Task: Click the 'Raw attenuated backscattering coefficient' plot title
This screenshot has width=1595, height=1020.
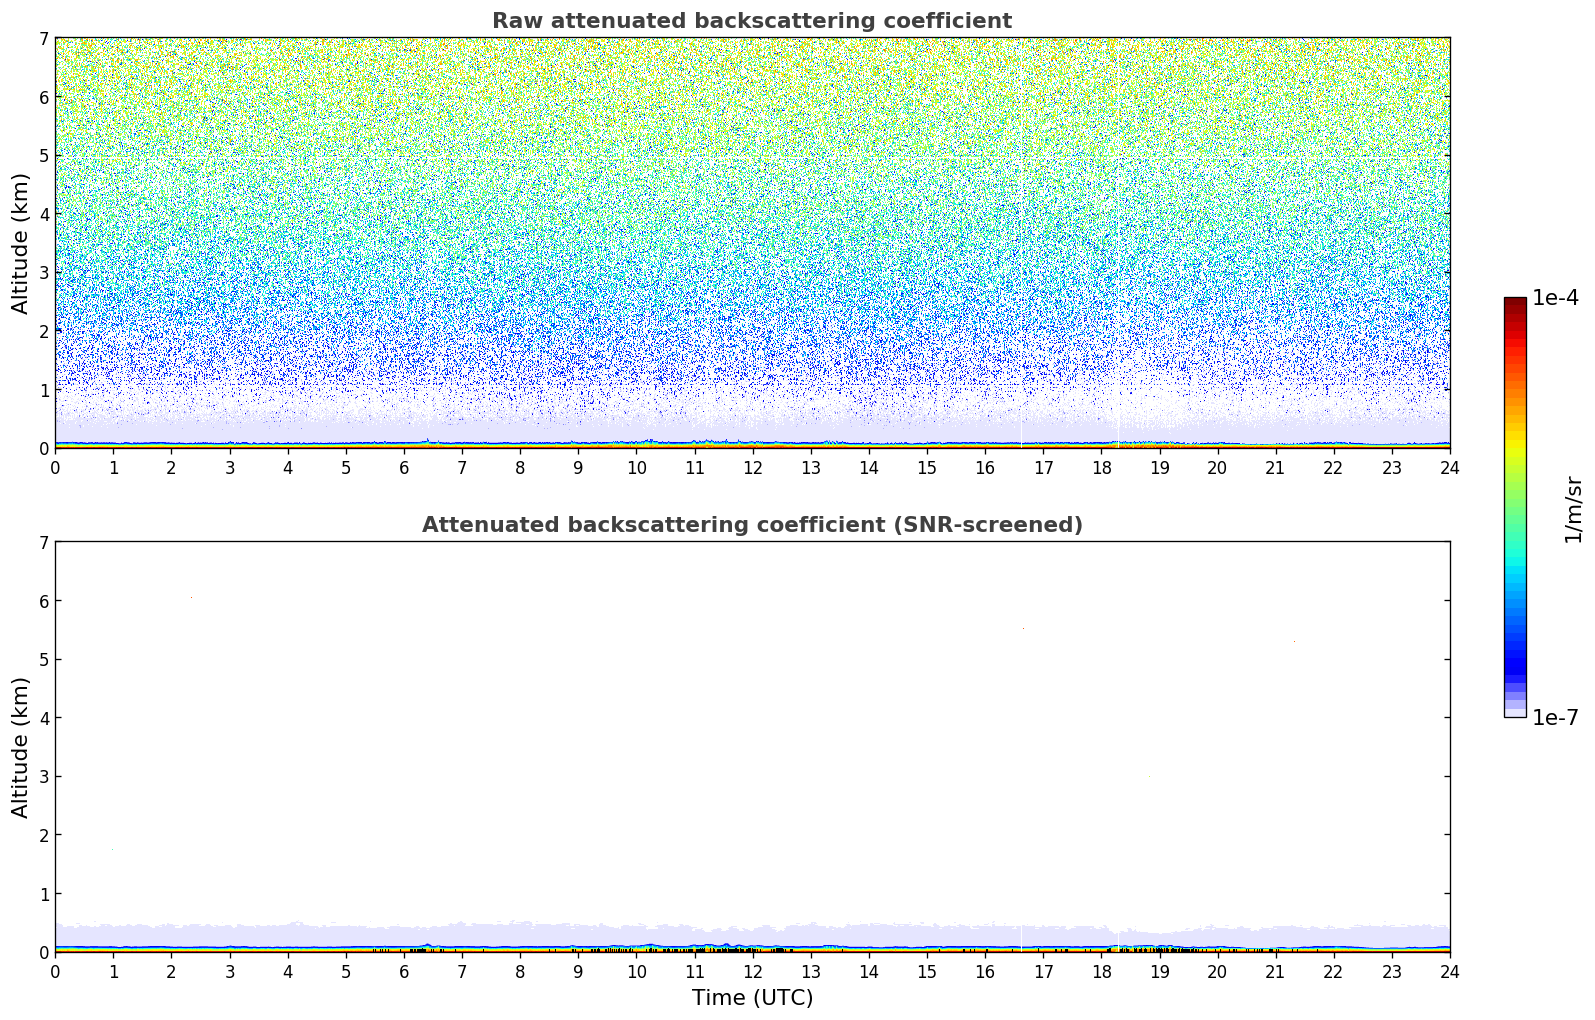Action: [x=751, y=21]
